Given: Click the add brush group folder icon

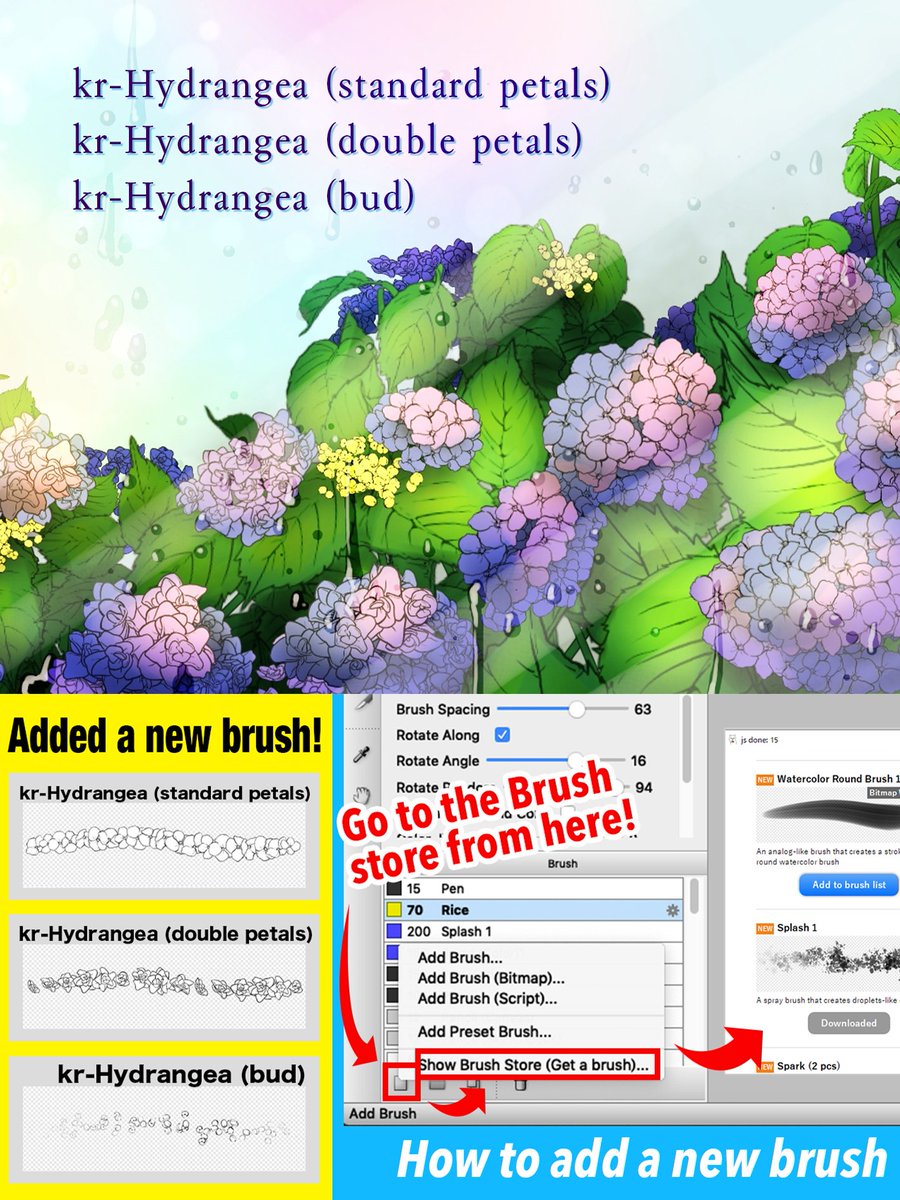Looking at the screenshot, I should pos(438,1083).
